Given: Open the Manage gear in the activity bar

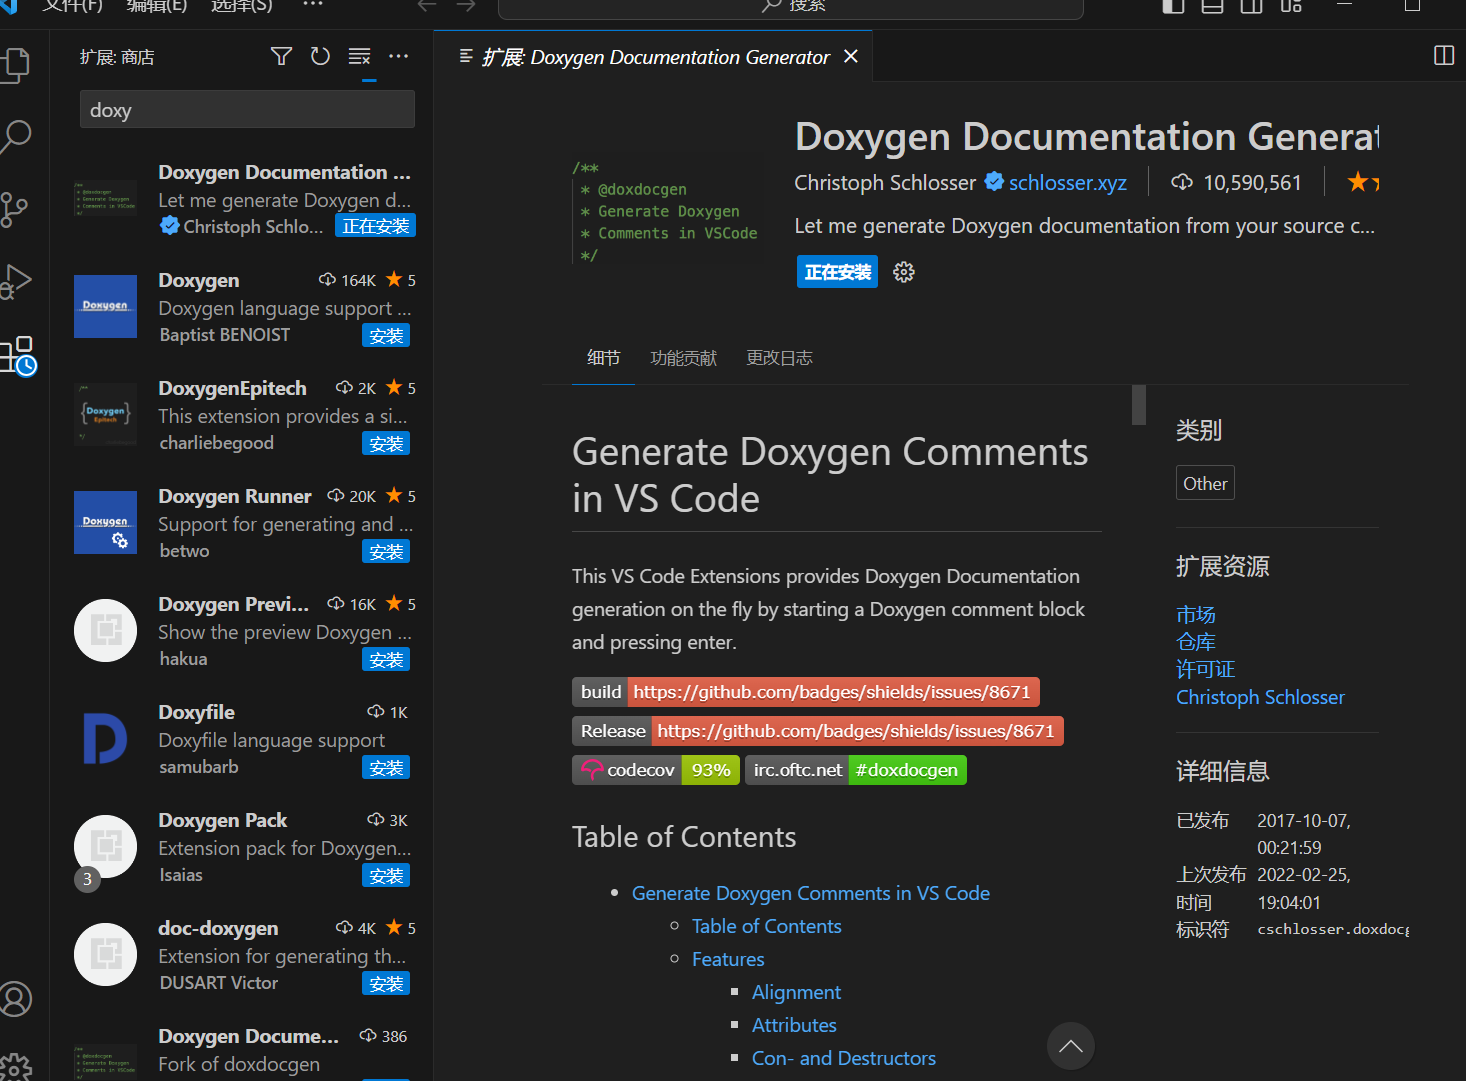Looking at the screenshot, I should pyautogui.click(x=17, y=1067).
